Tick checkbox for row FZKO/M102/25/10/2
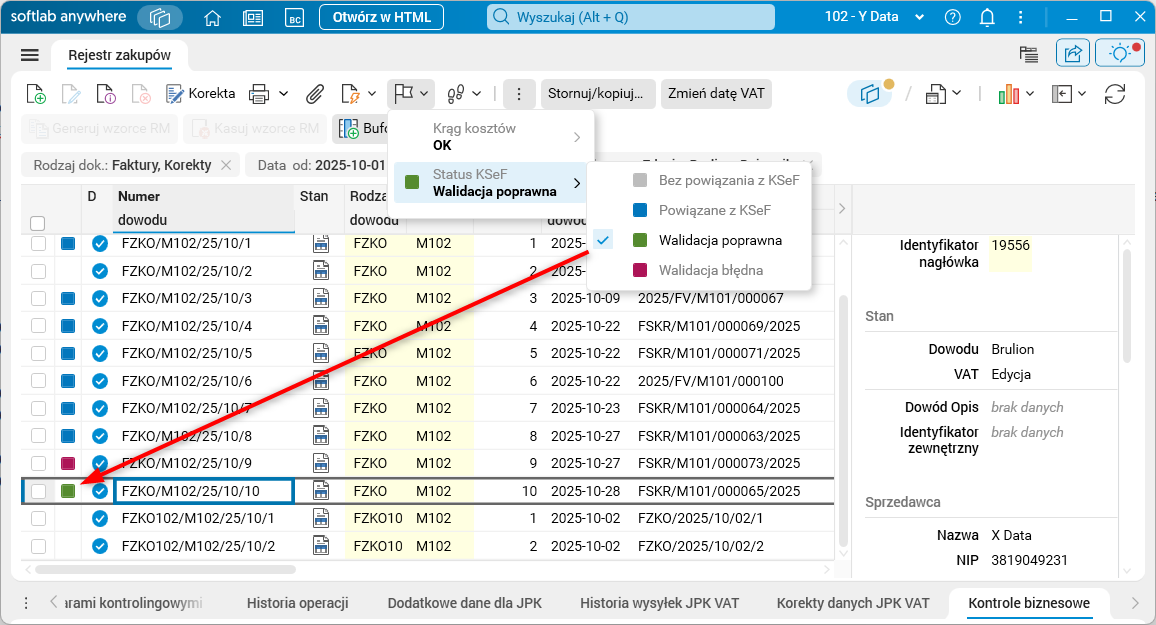This screenshot has height=625, width=1156. (x=38, y=271)
